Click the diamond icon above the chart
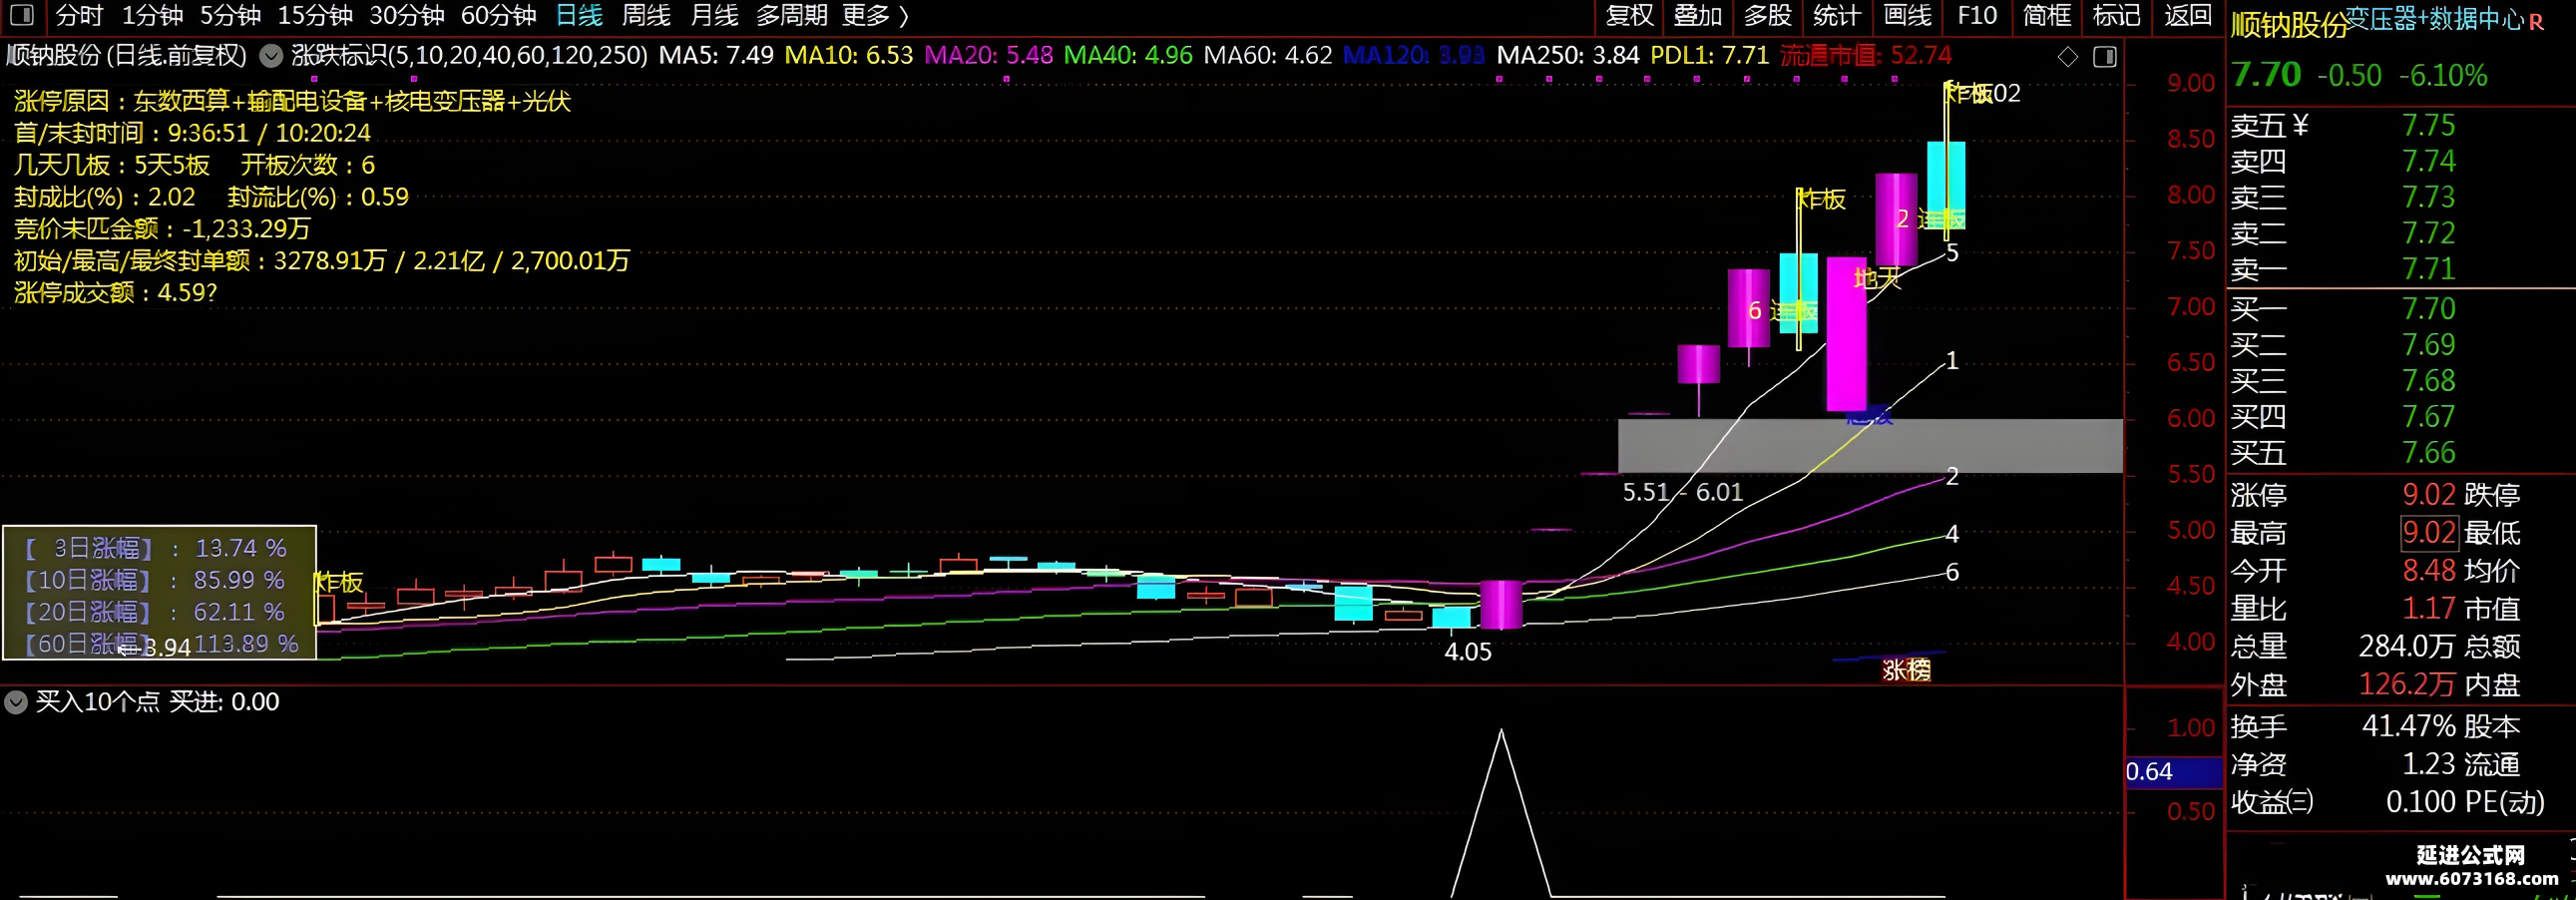Image resolution: width=2576 pixels, height=900 pixels. pyautogui.click(x=2068, y=57)
